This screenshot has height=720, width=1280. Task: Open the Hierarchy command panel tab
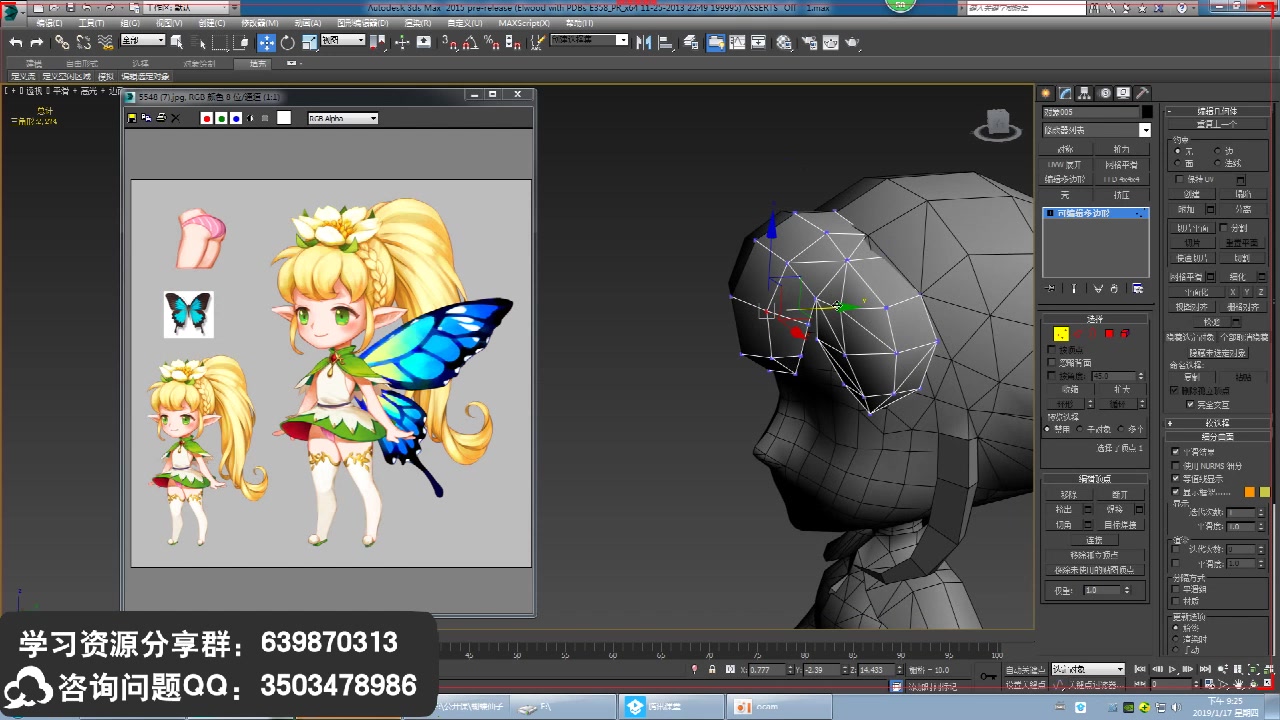[1084, 93]
